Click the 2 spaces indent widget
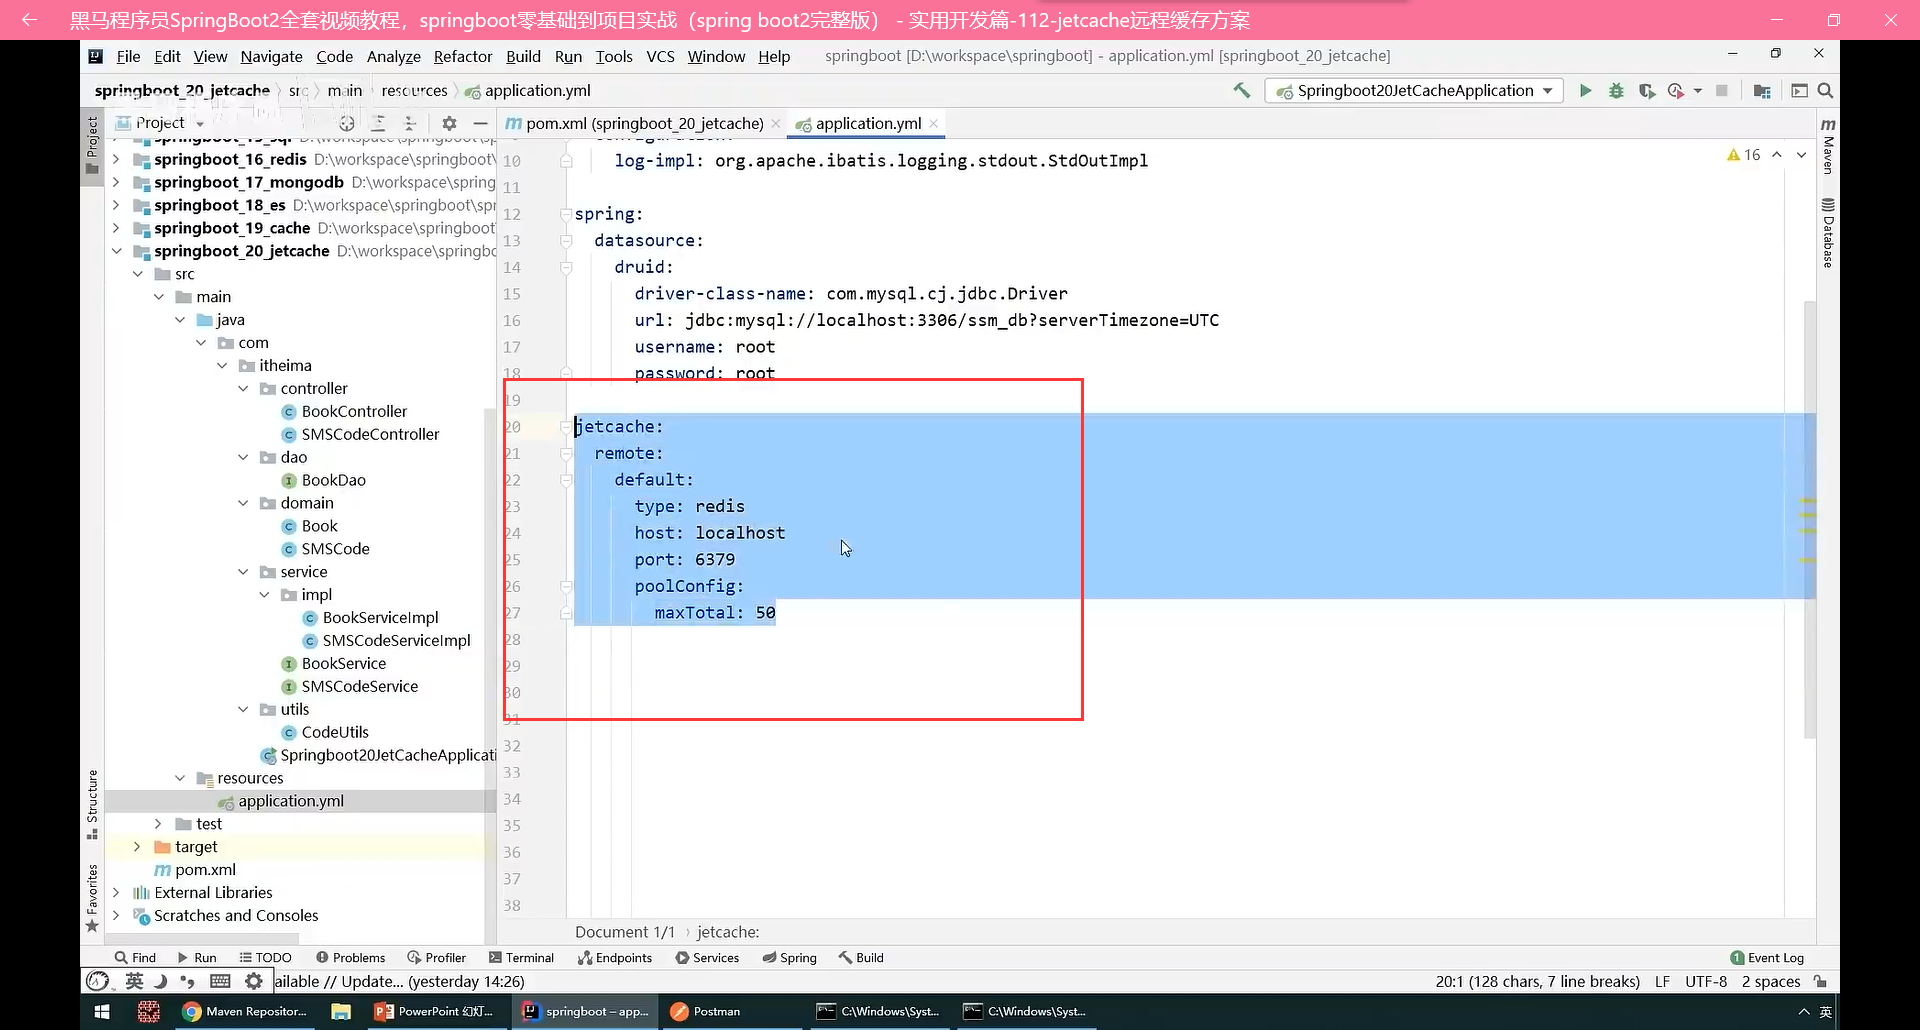Viewport: 1920px width, 1030px height. (1771, 982)
